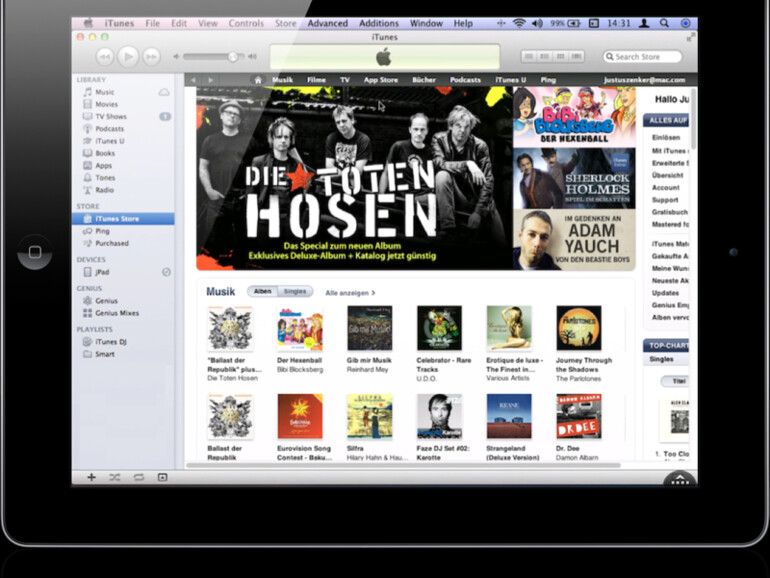Open Genius in the sidebar

(x=106, y=301)
